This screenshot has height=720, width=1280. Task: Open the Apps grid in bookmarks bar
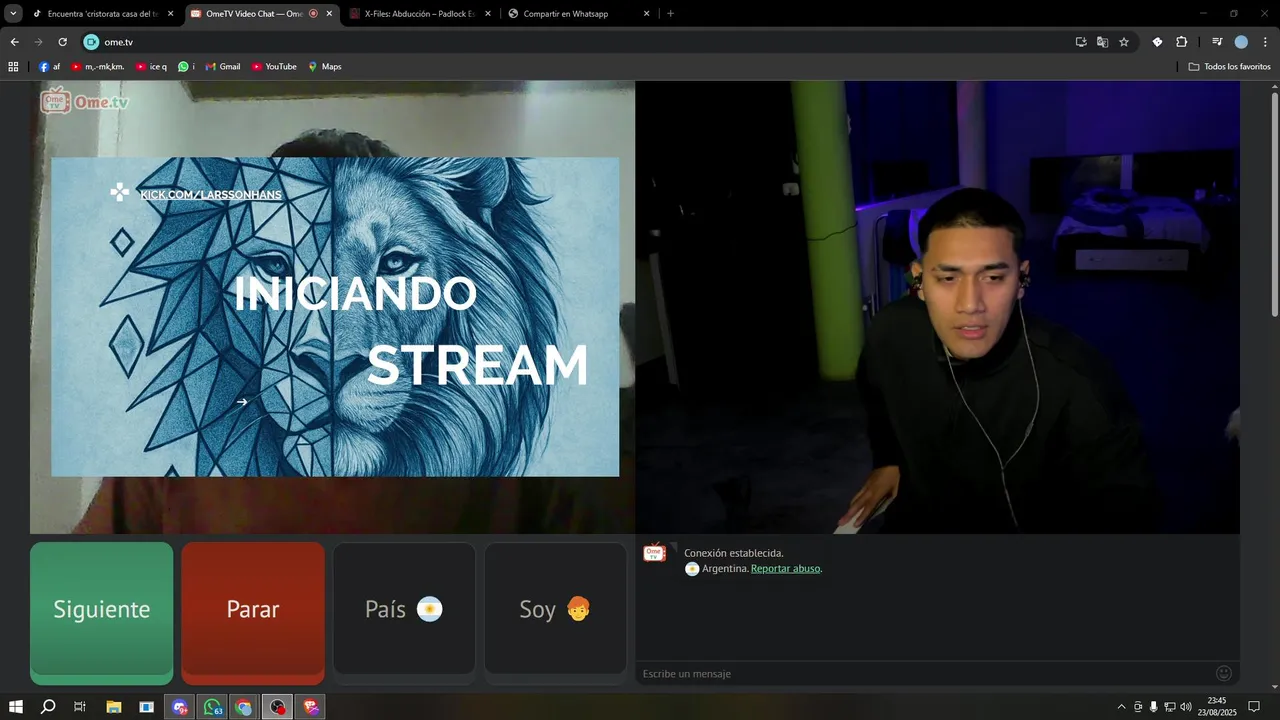[x=13, y=67]
